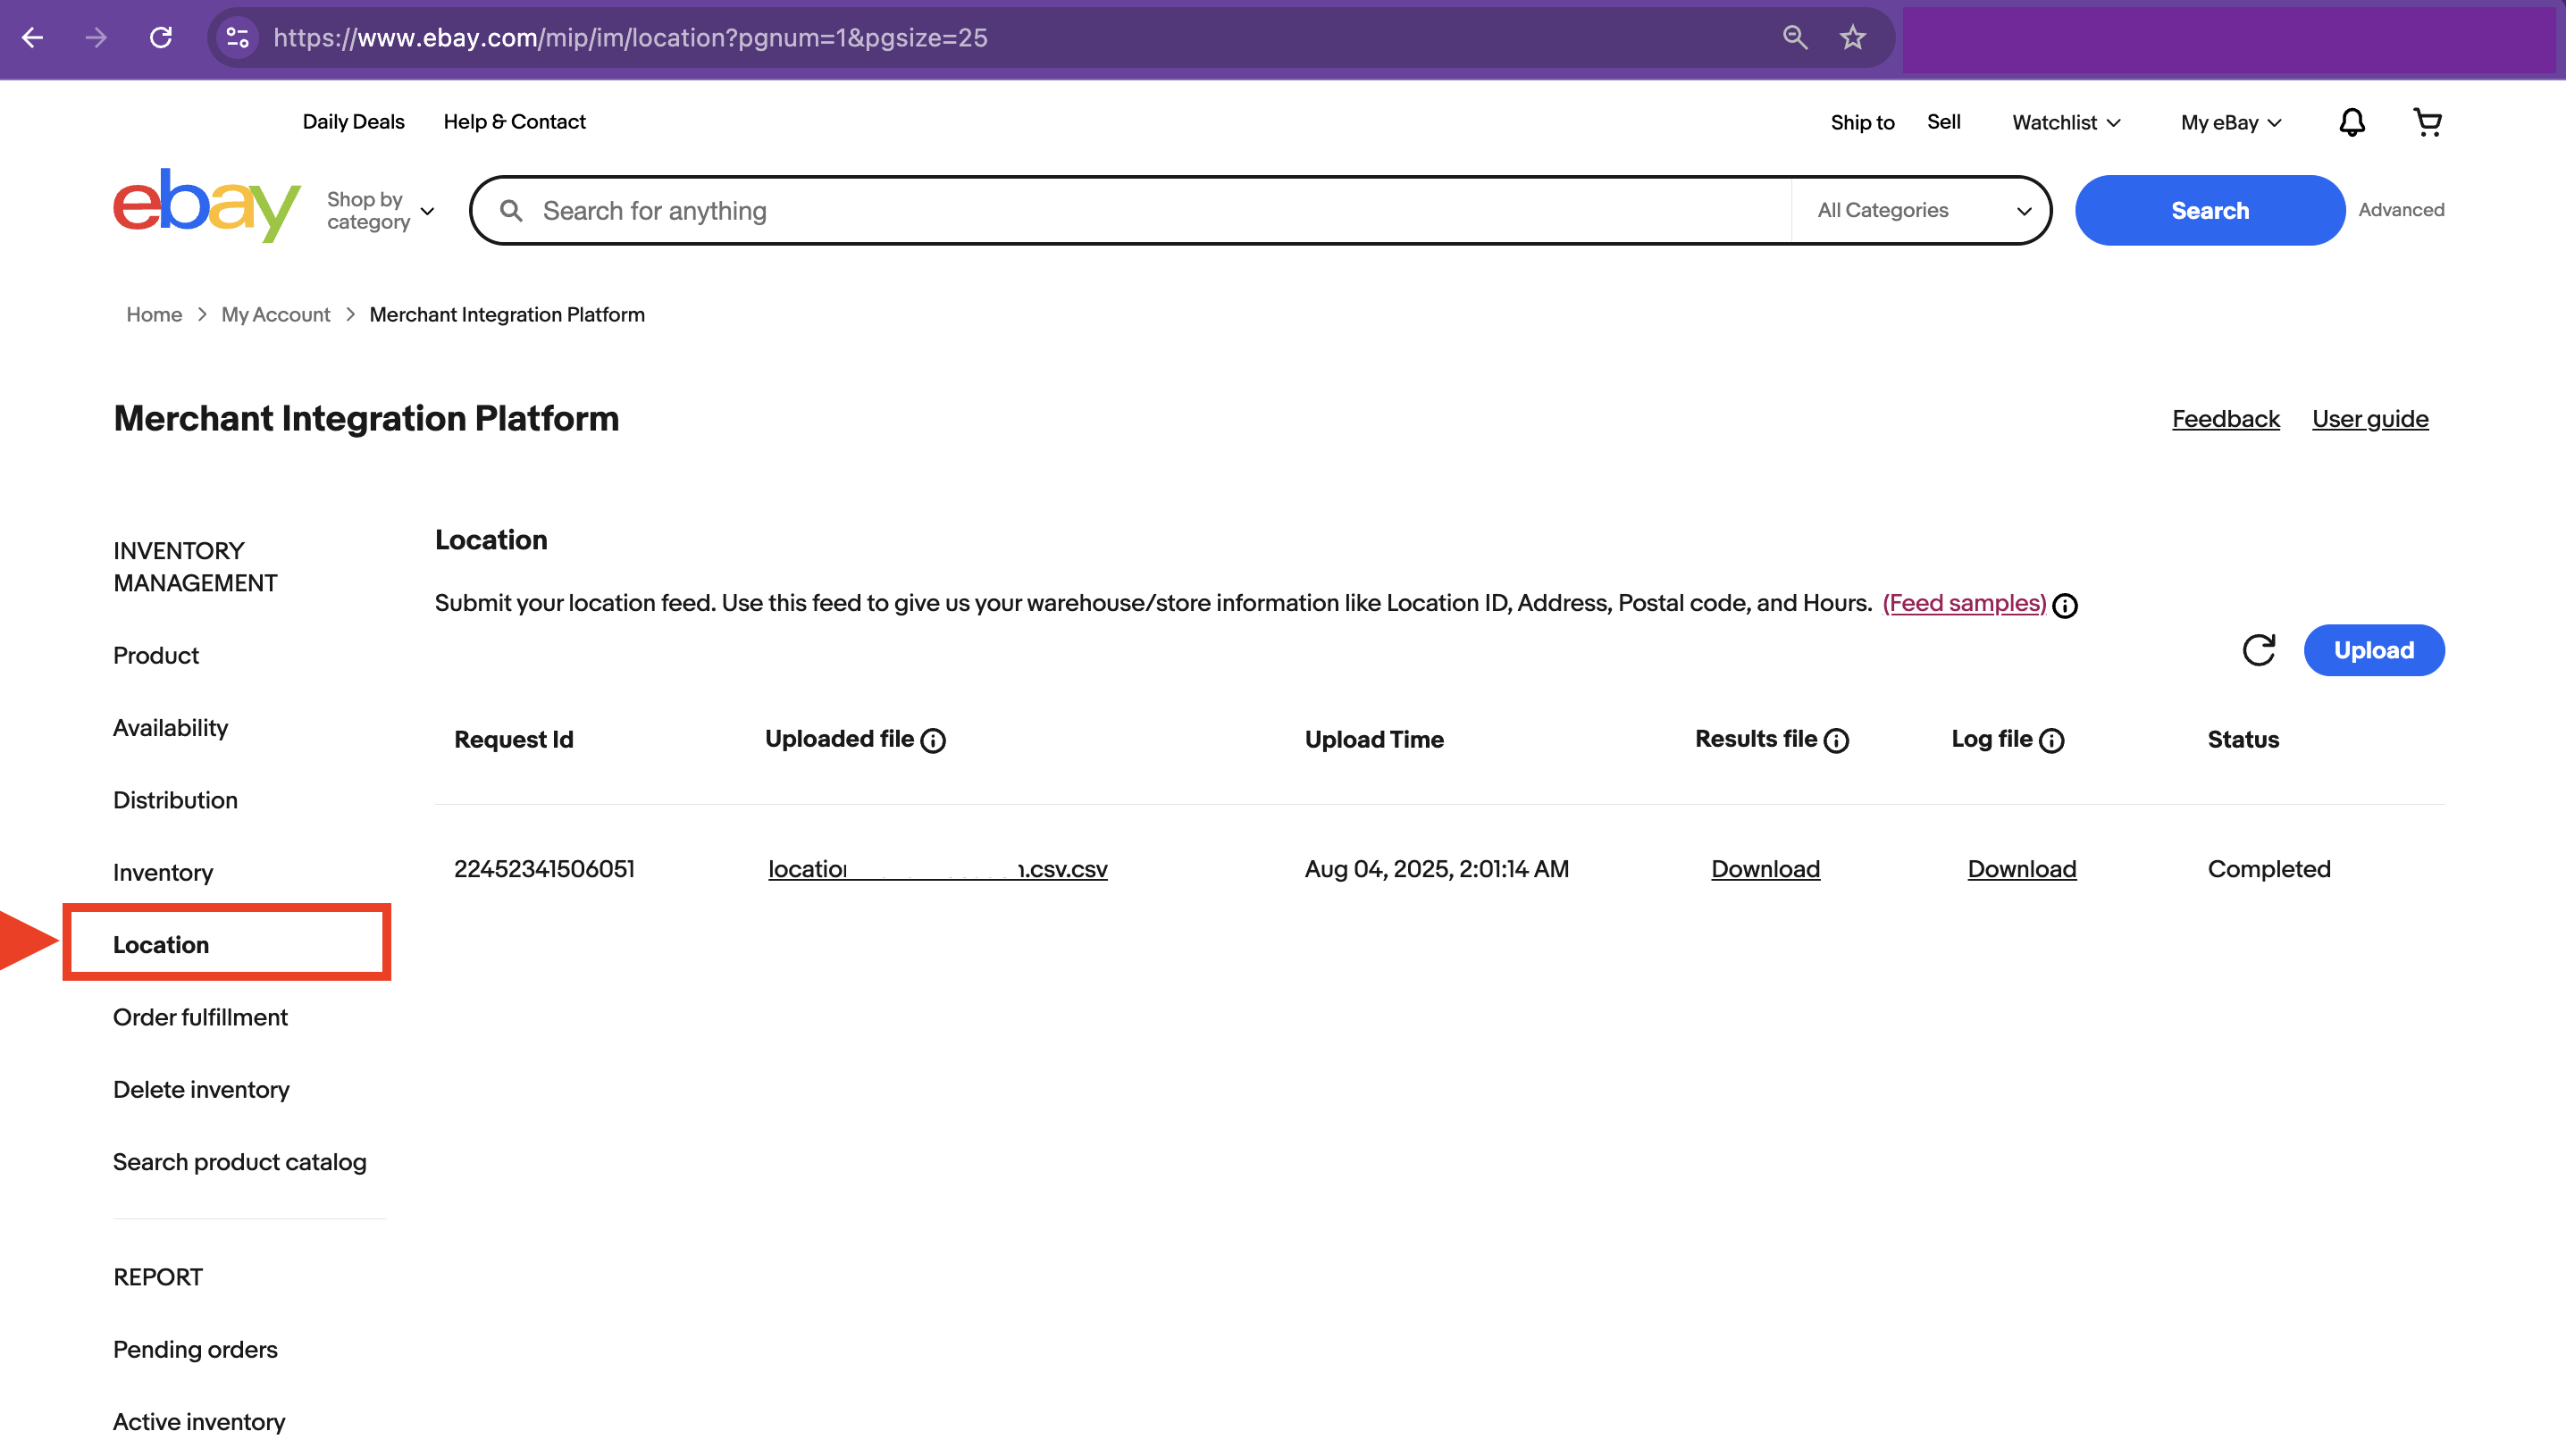Open the info tooltip next to Feed samples

[x=2066, y=605]
